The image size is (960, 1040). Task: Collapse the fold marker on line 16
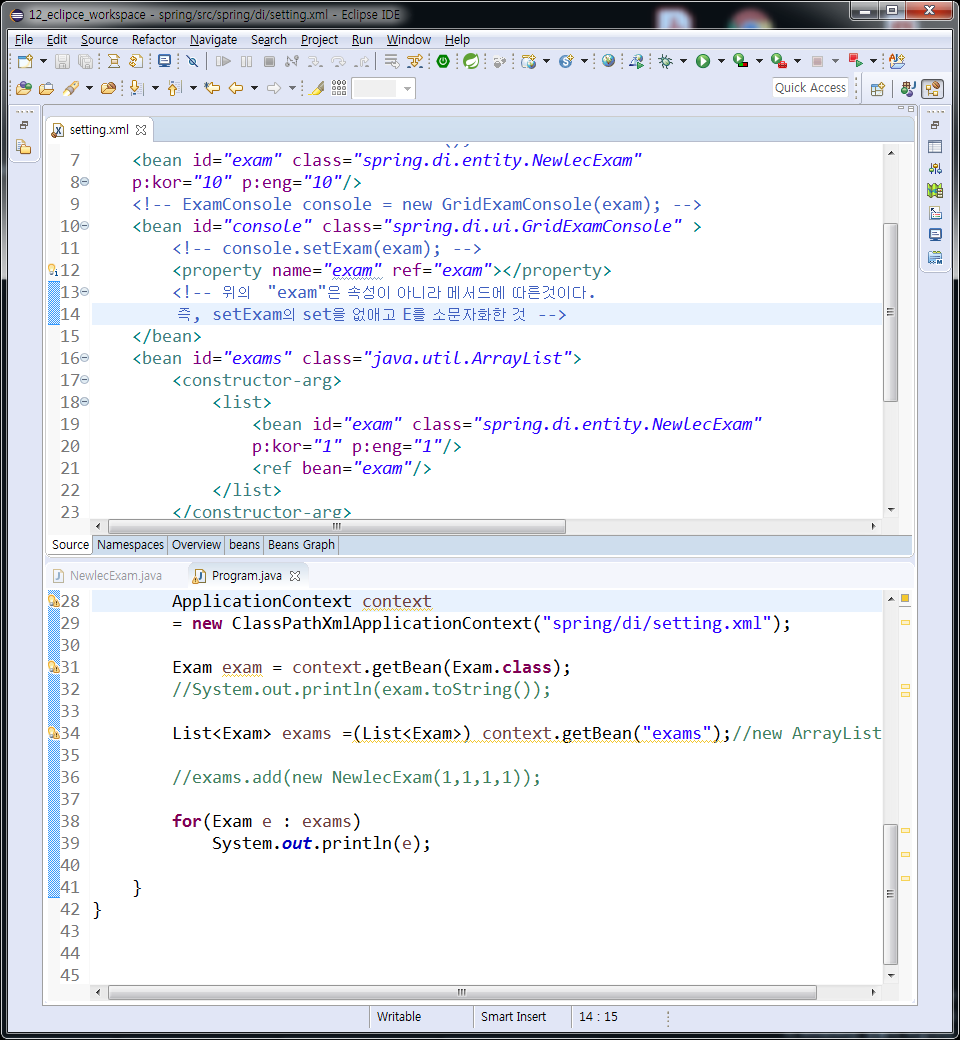pos(85,358)
